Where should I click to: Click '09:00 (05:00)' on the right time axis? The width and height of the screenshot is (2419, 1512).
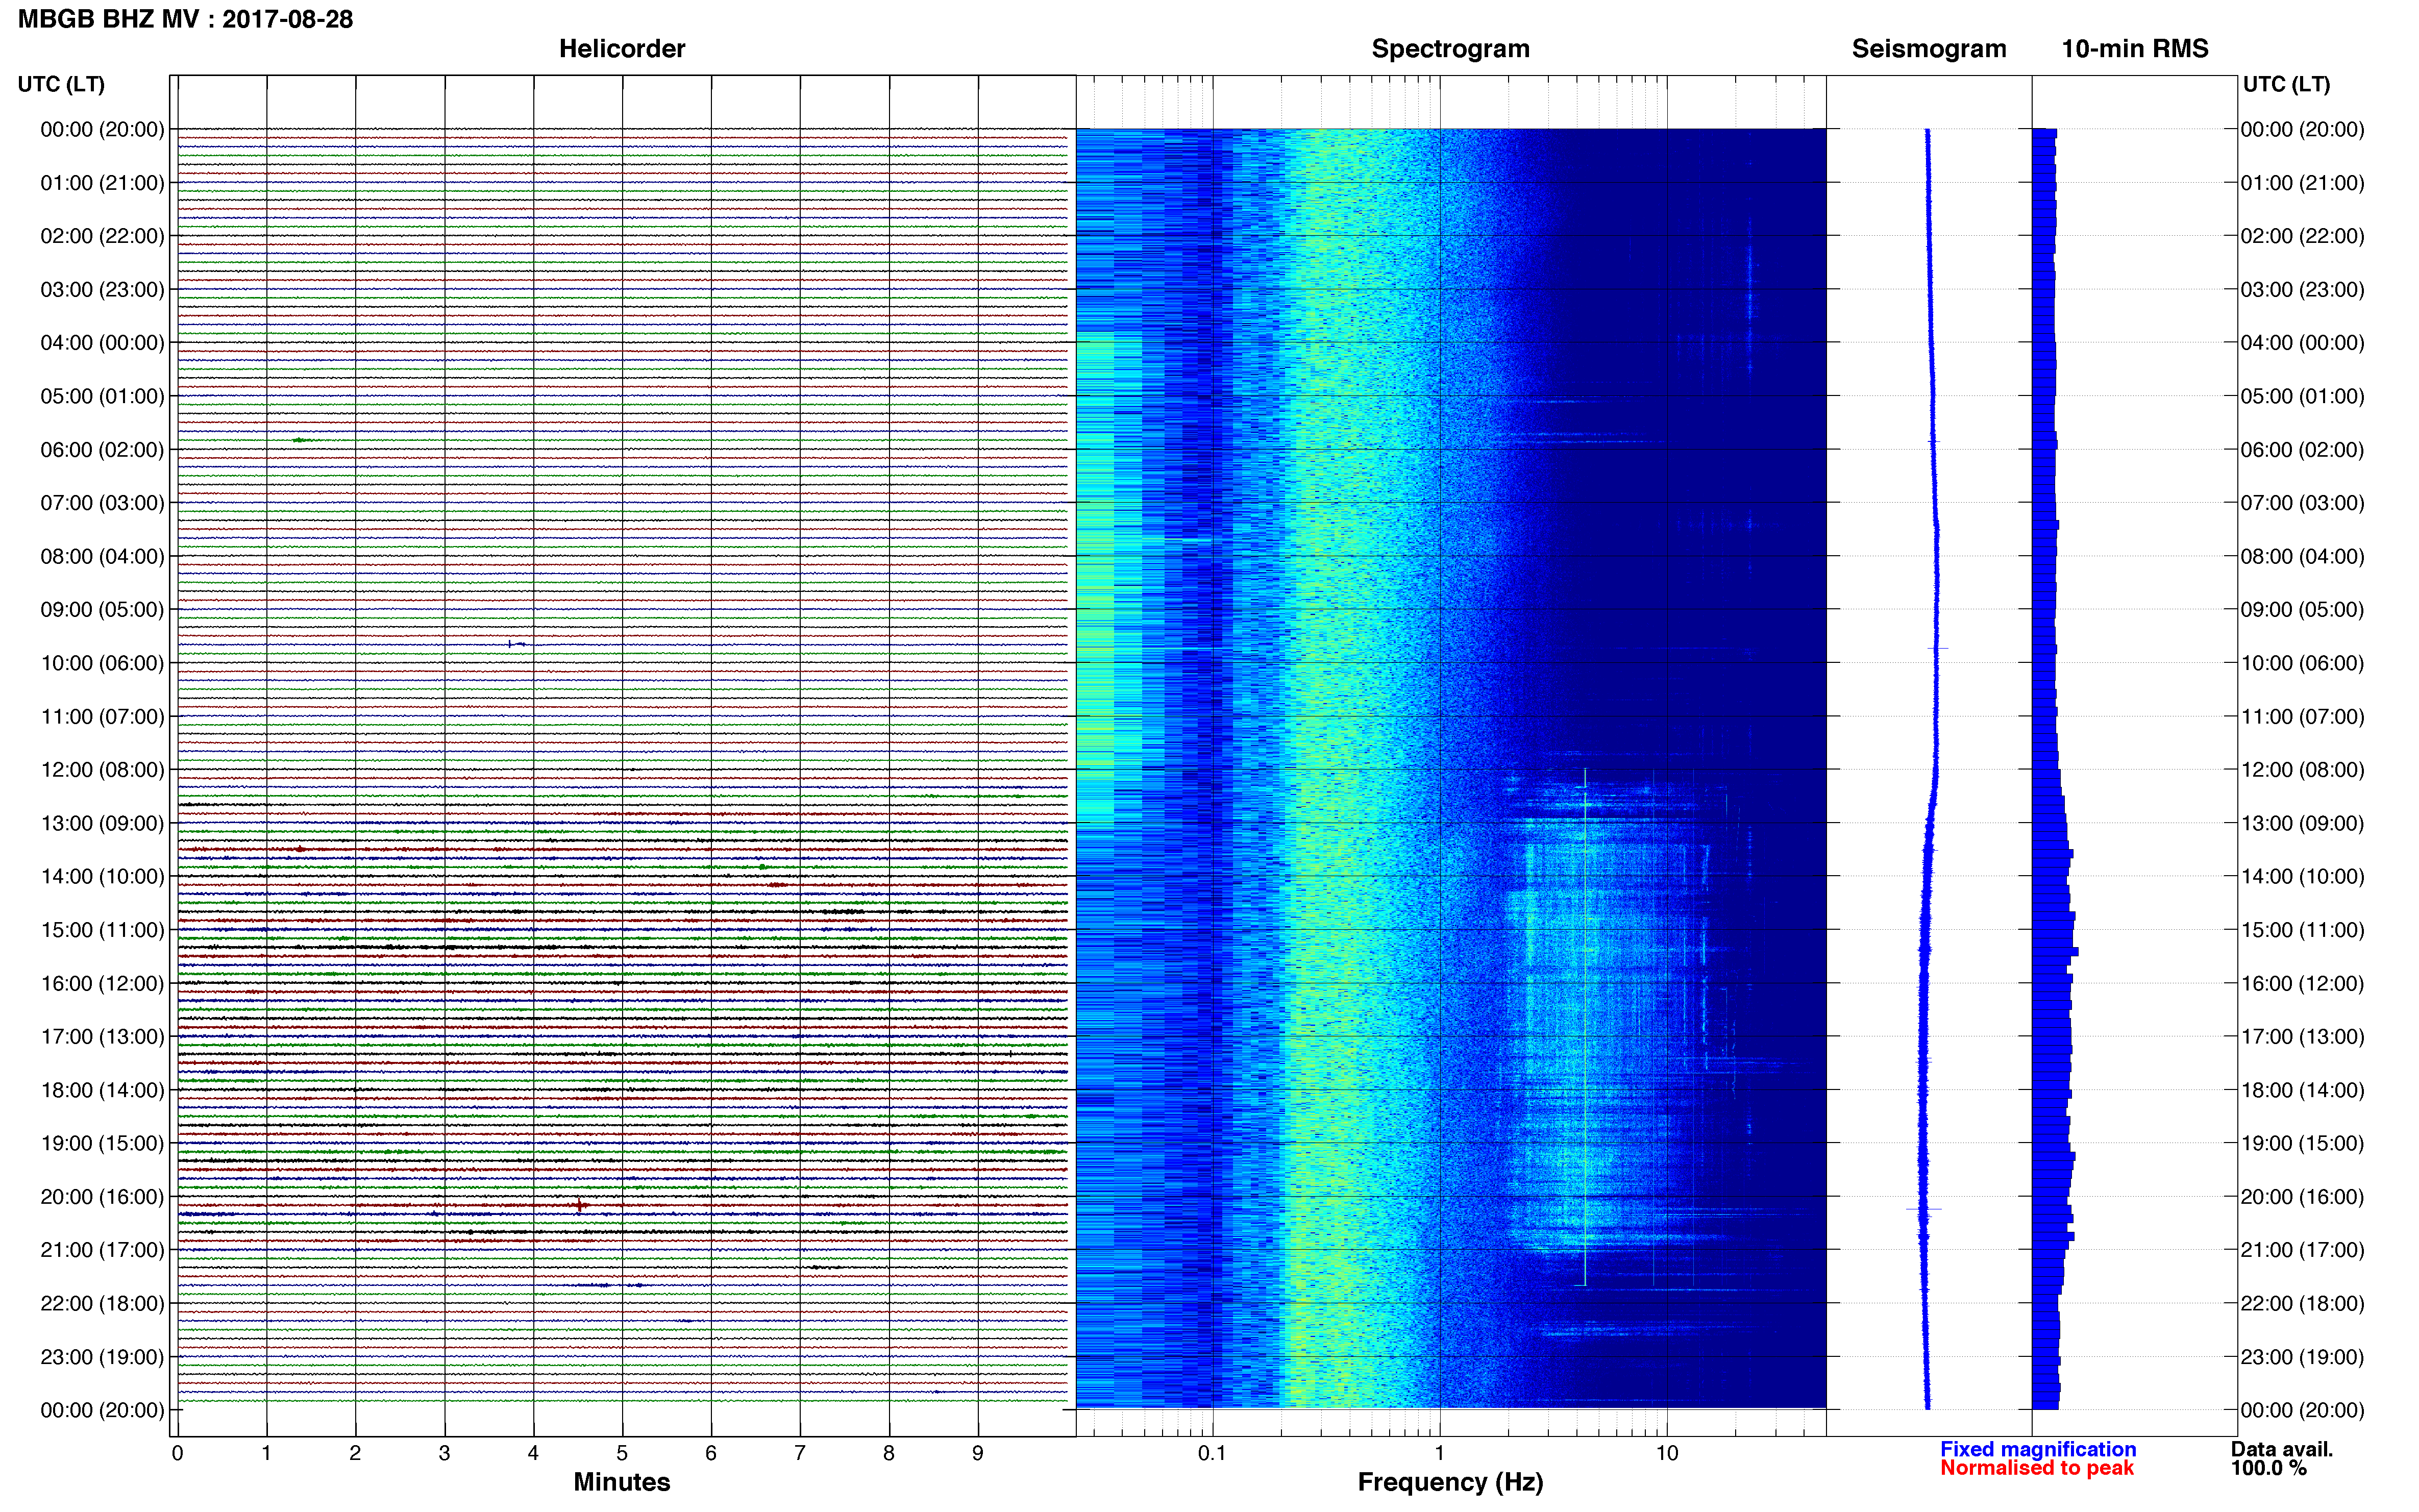[2302, 610]
